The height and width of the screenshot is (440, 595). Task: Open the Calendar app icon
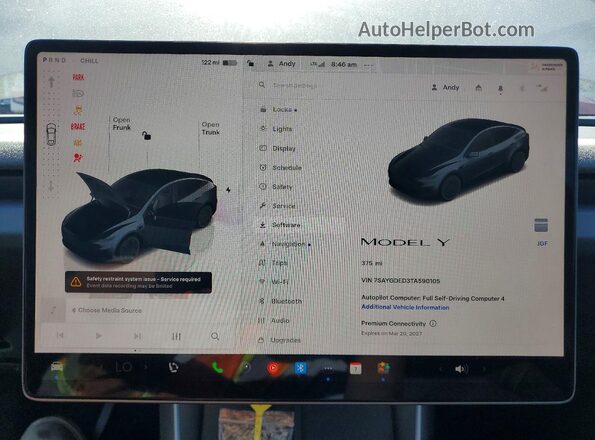[355, 368]
